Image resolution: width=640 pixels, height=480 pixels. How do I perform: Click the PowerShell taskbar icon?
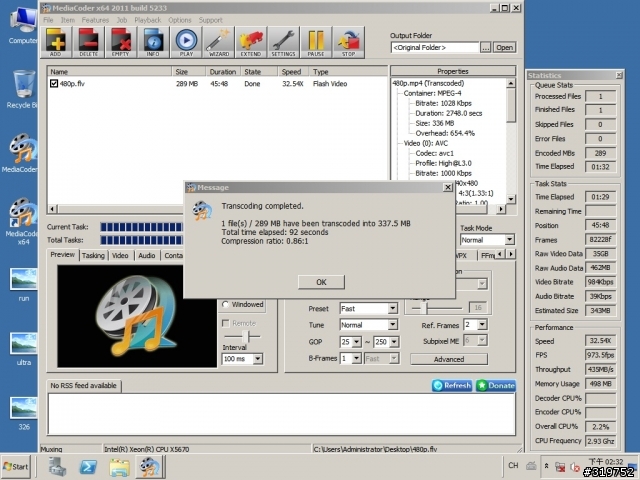point(88,467)
